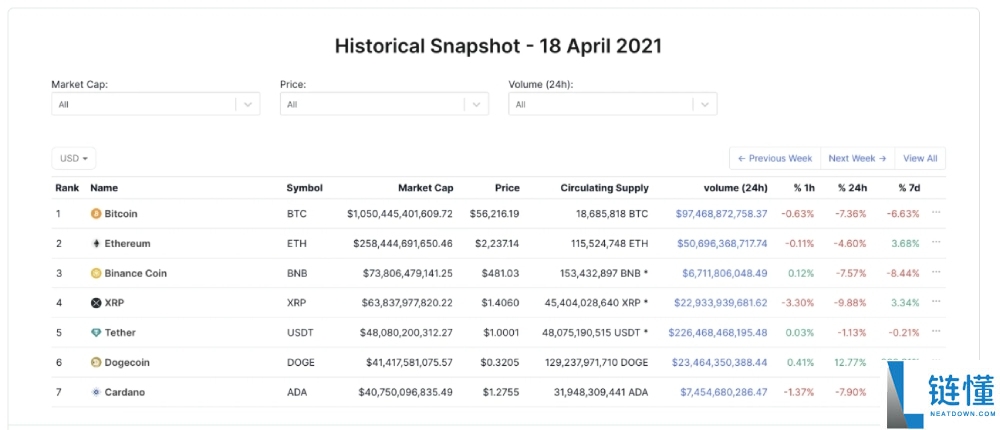Viewport: 1000px width, 430px height.
Task: Click the XRP logo icon
Action: tap(96, 303)
